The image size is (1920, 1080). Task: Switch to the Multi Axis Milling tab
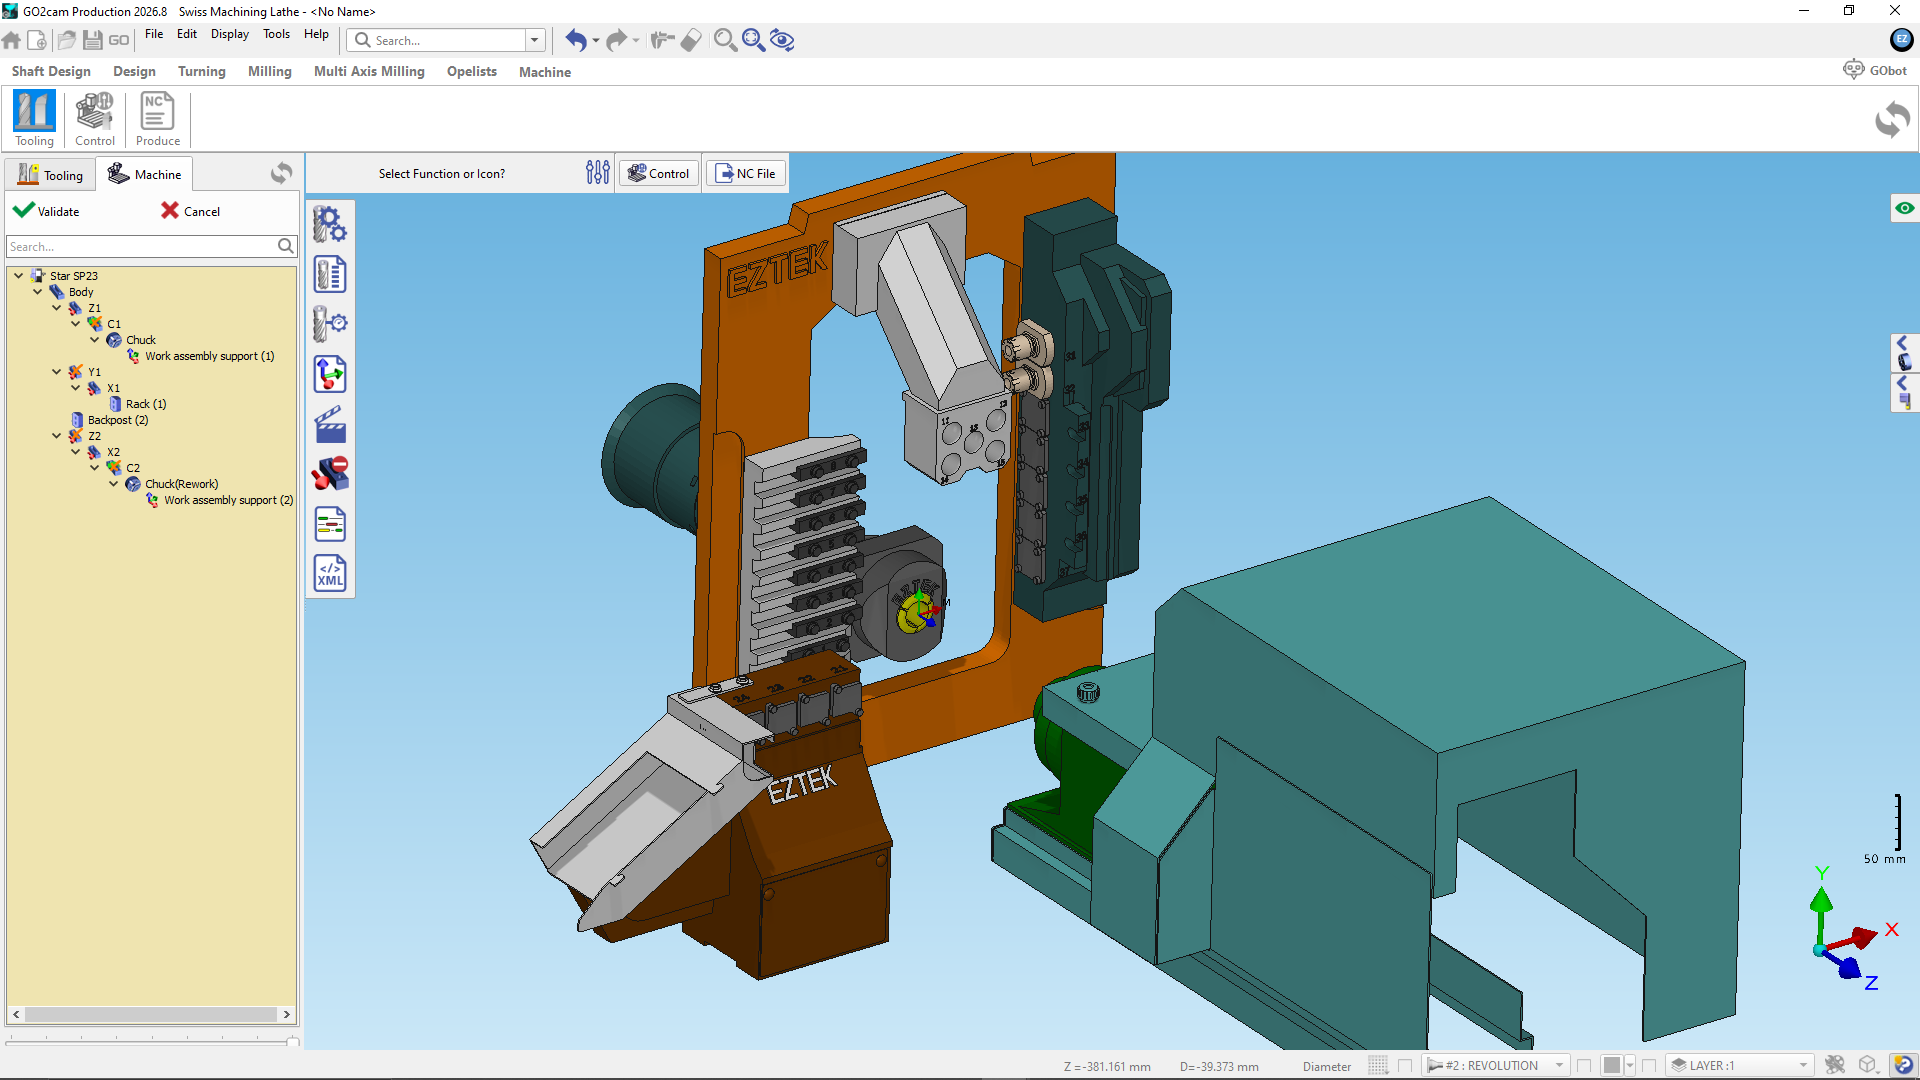pos(369,72)
